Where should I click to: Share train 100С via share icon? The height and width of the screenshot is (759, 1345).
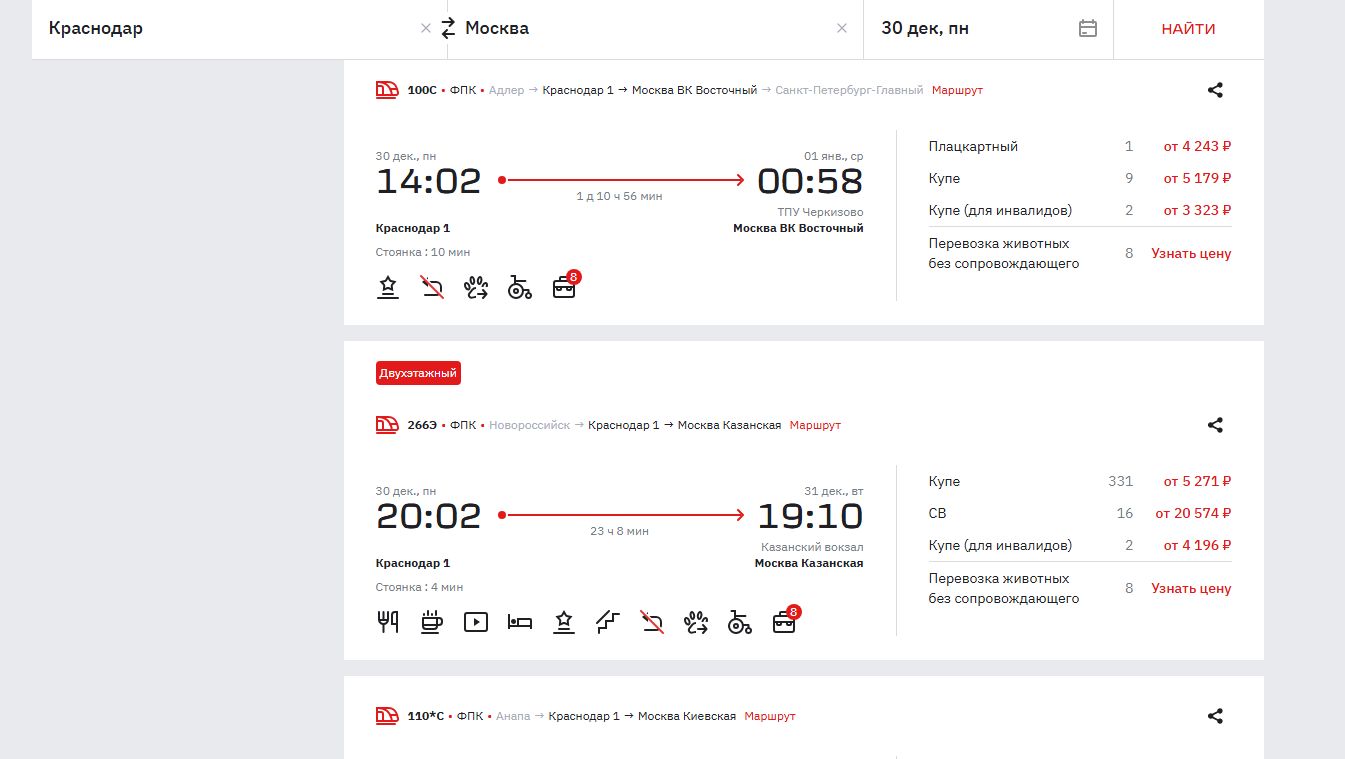click(1215, 90)
